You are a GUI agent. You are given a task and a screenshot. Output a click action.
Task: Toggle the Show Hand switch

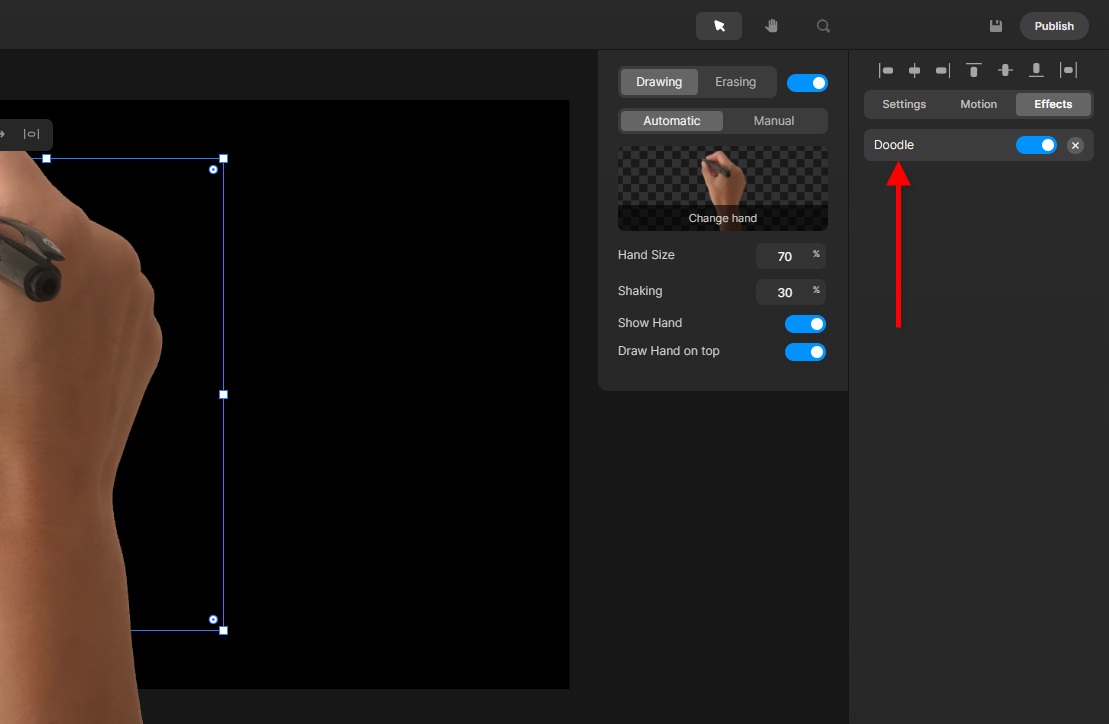(x=806, y=324)
